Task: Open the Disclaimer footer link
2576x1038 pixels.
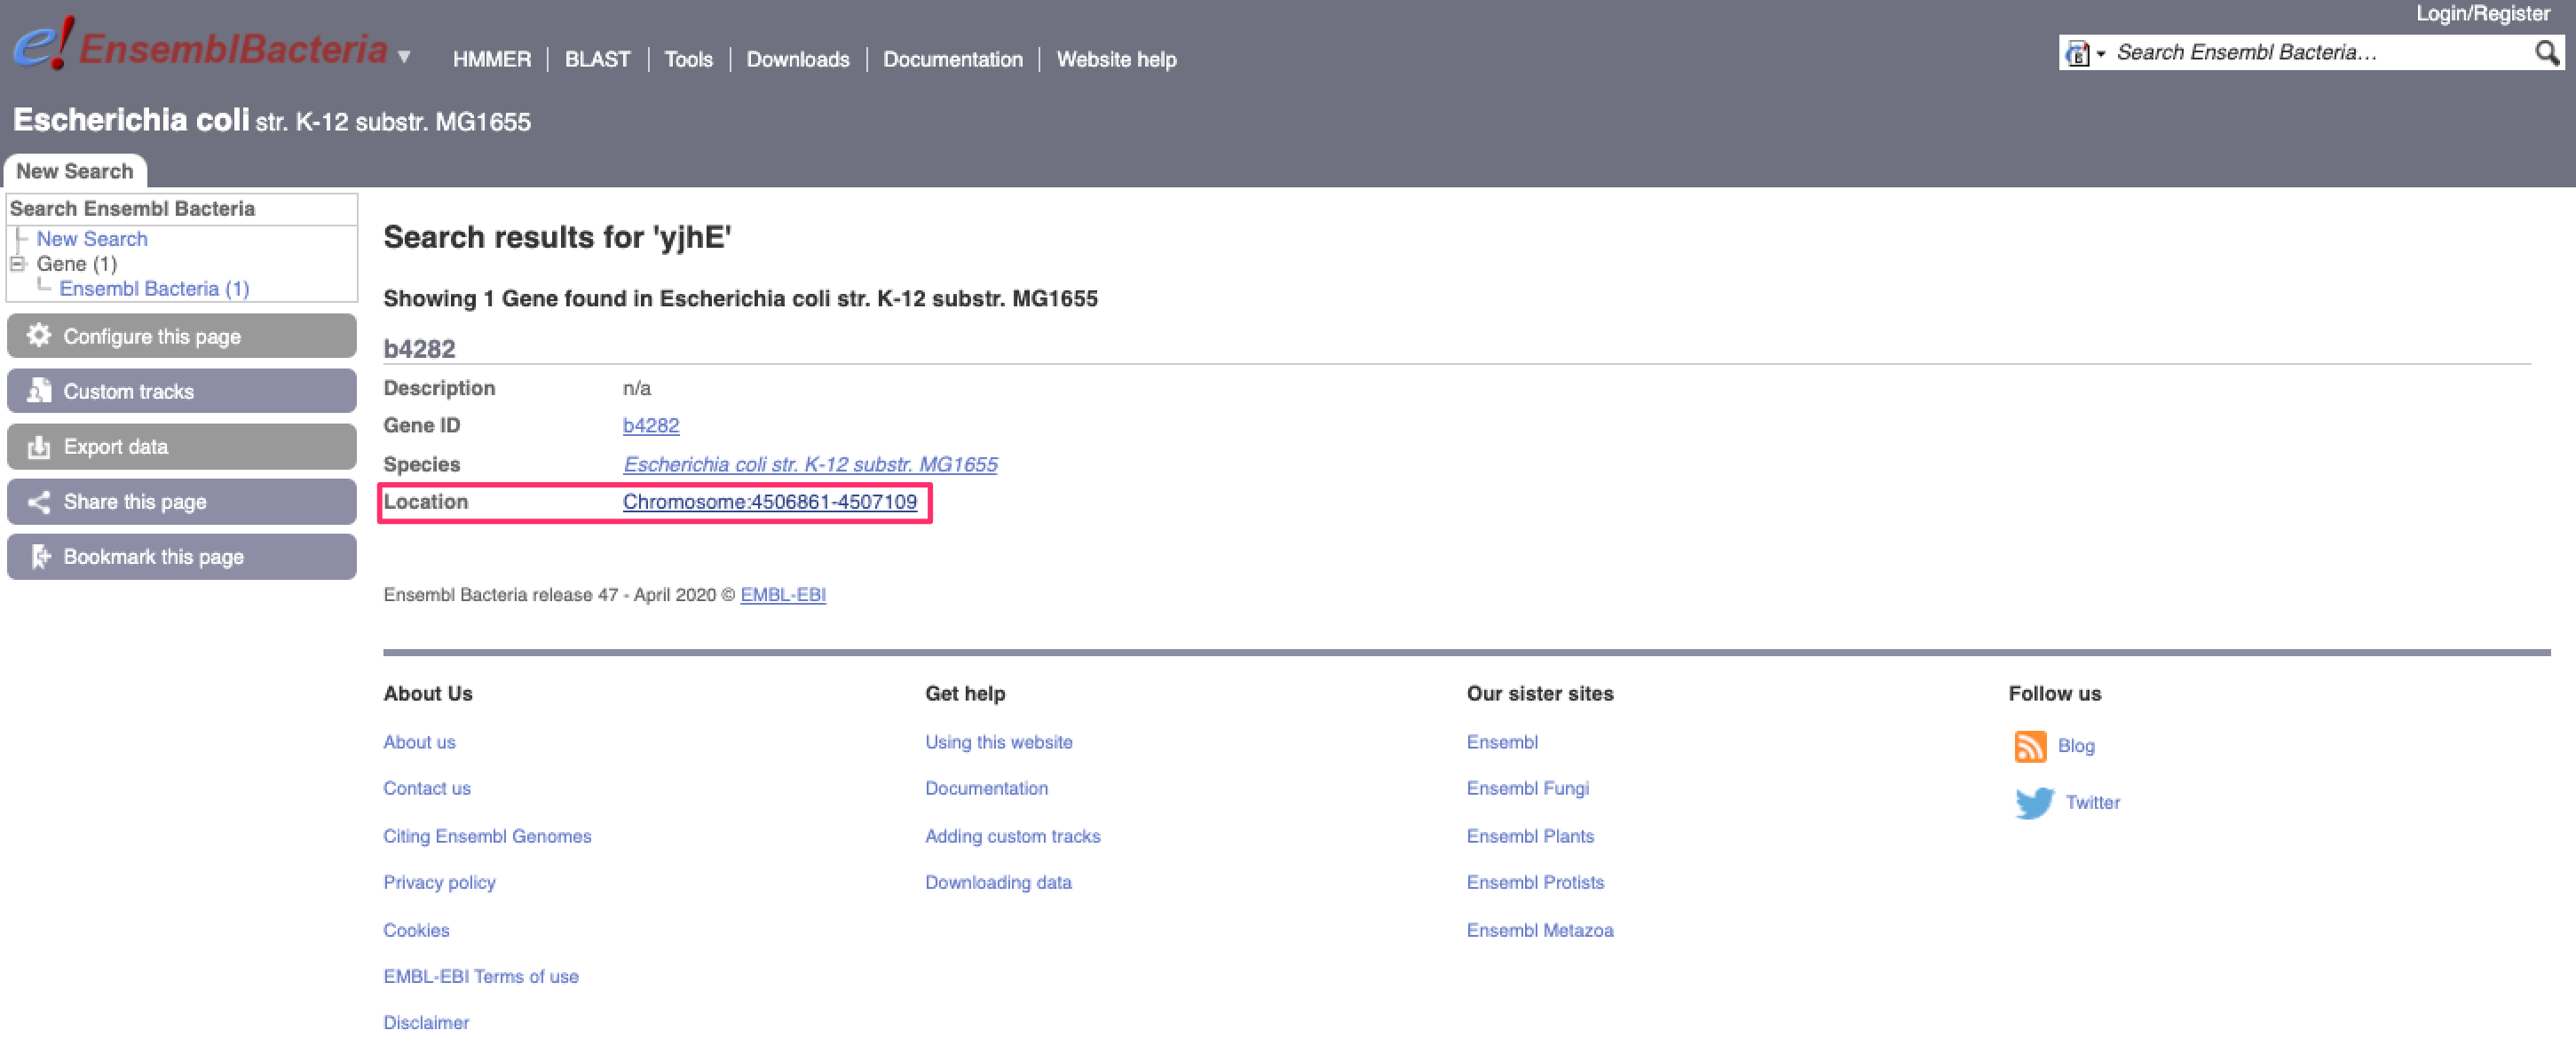Action: pos(426,1022)
